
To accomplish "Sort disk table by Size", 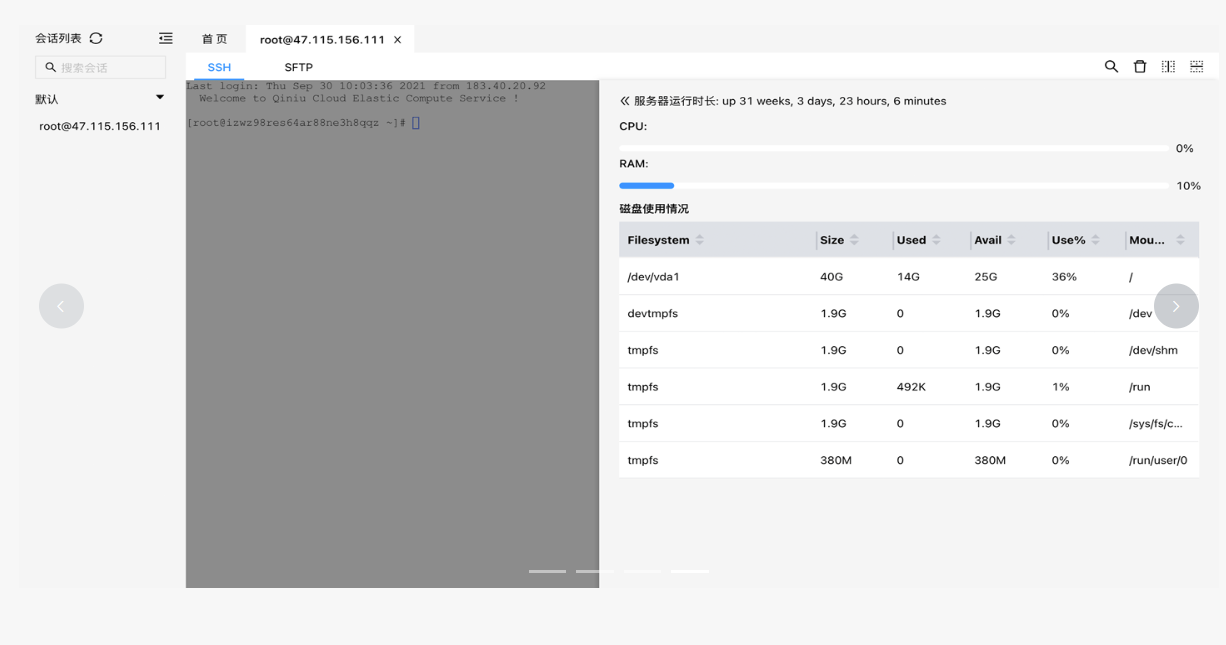I will [x=855, y=240].
